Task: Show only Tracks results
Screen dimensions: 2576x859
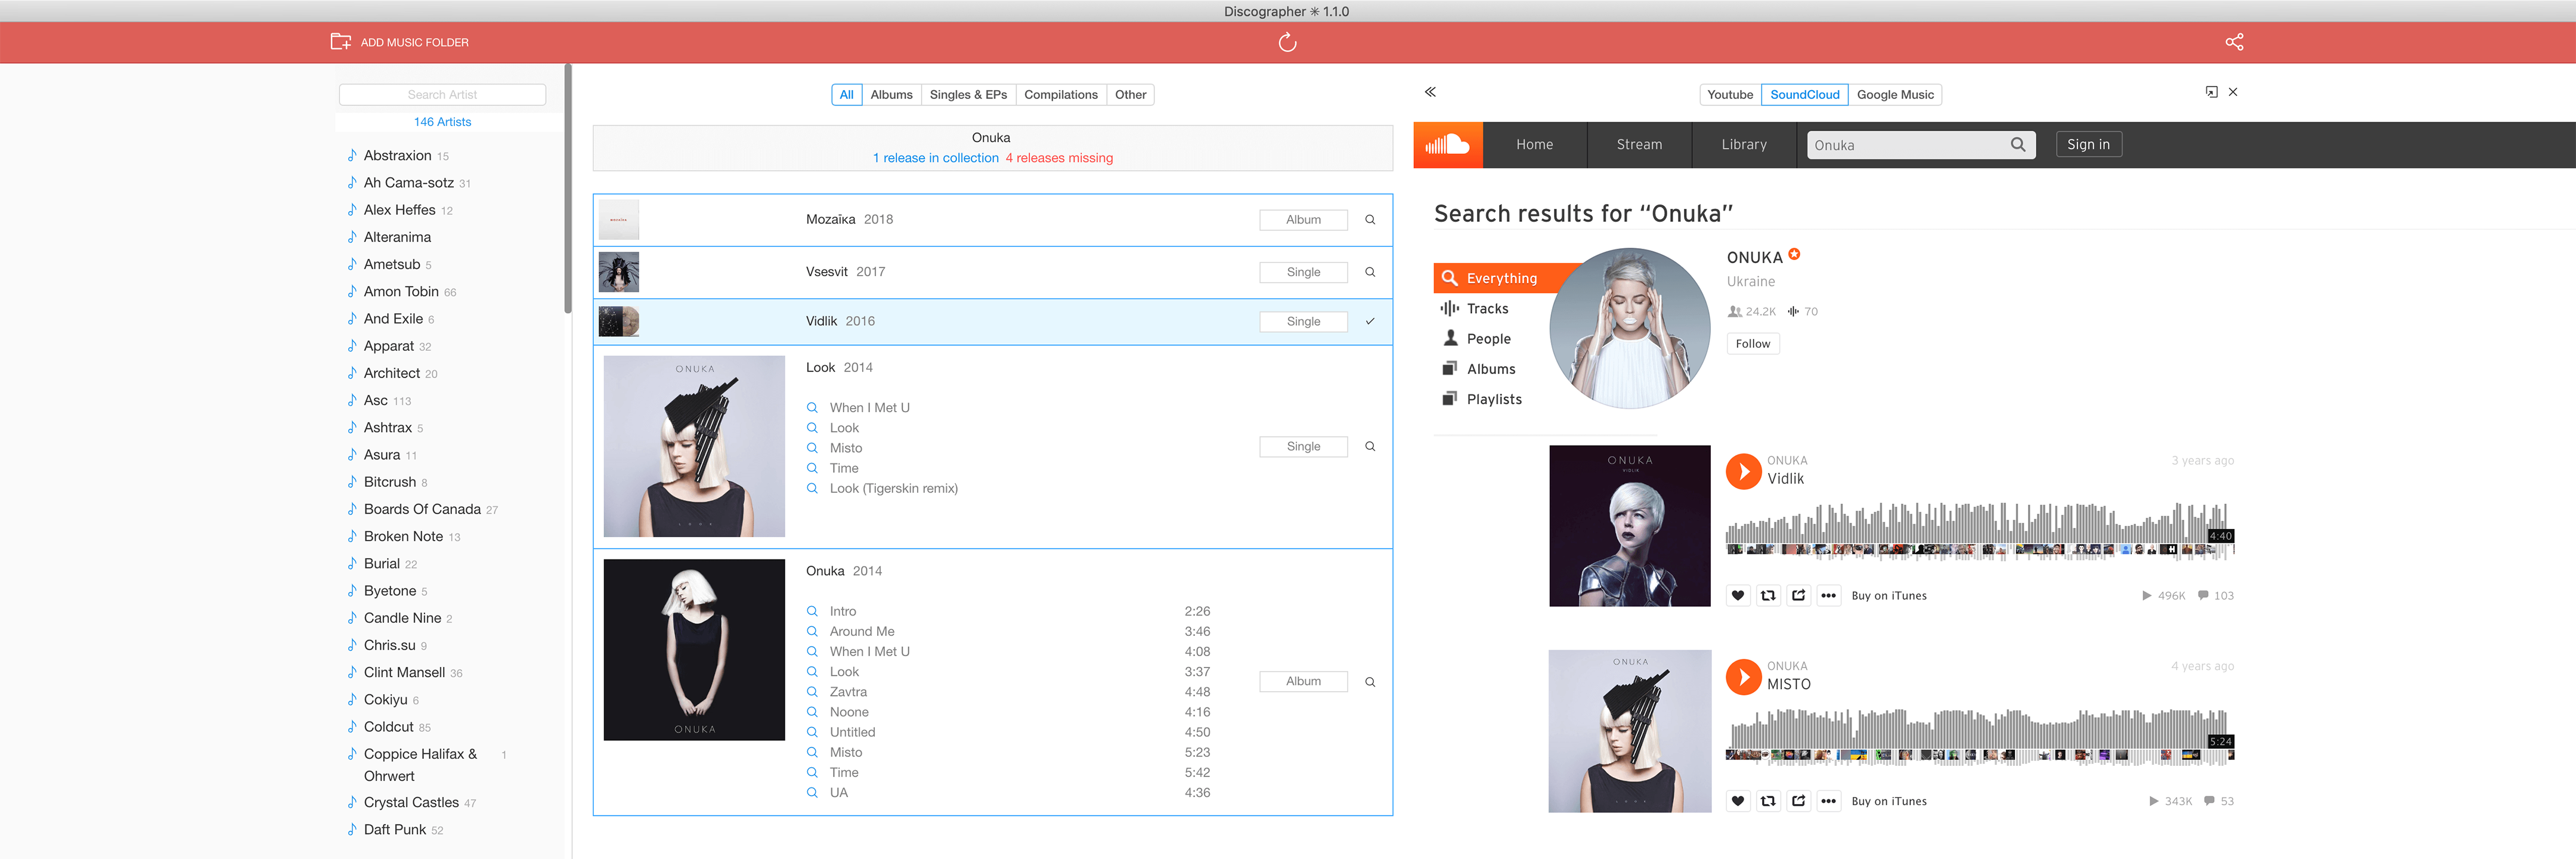Action: [x=1476, y=309]
